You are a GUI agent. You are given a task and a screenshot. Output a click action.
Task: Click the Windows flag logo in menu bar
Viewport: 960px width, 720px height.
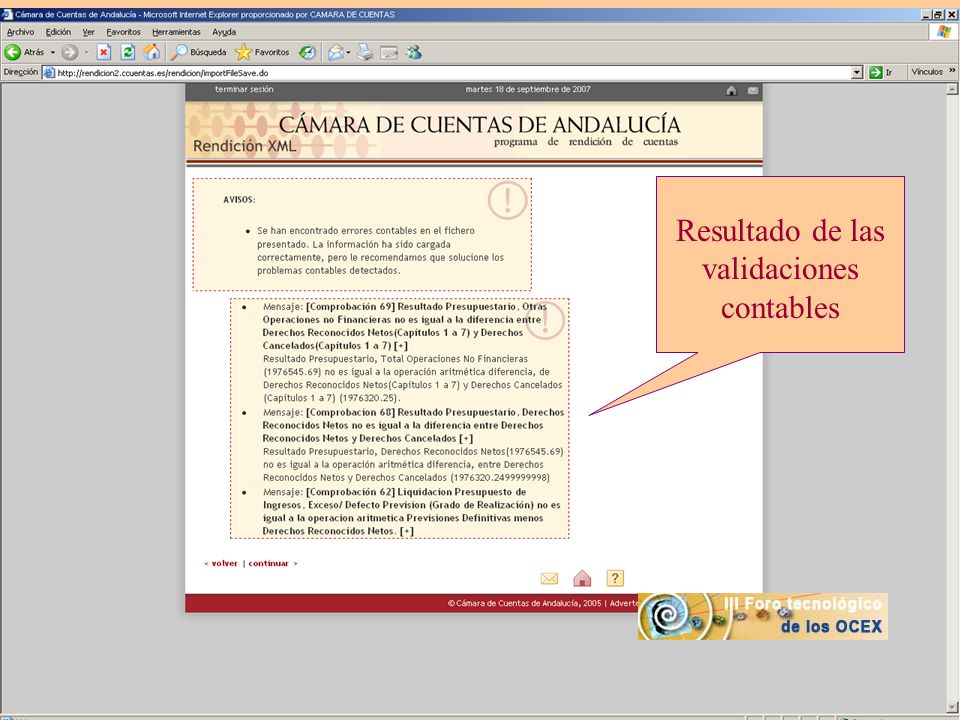point(943,32)
